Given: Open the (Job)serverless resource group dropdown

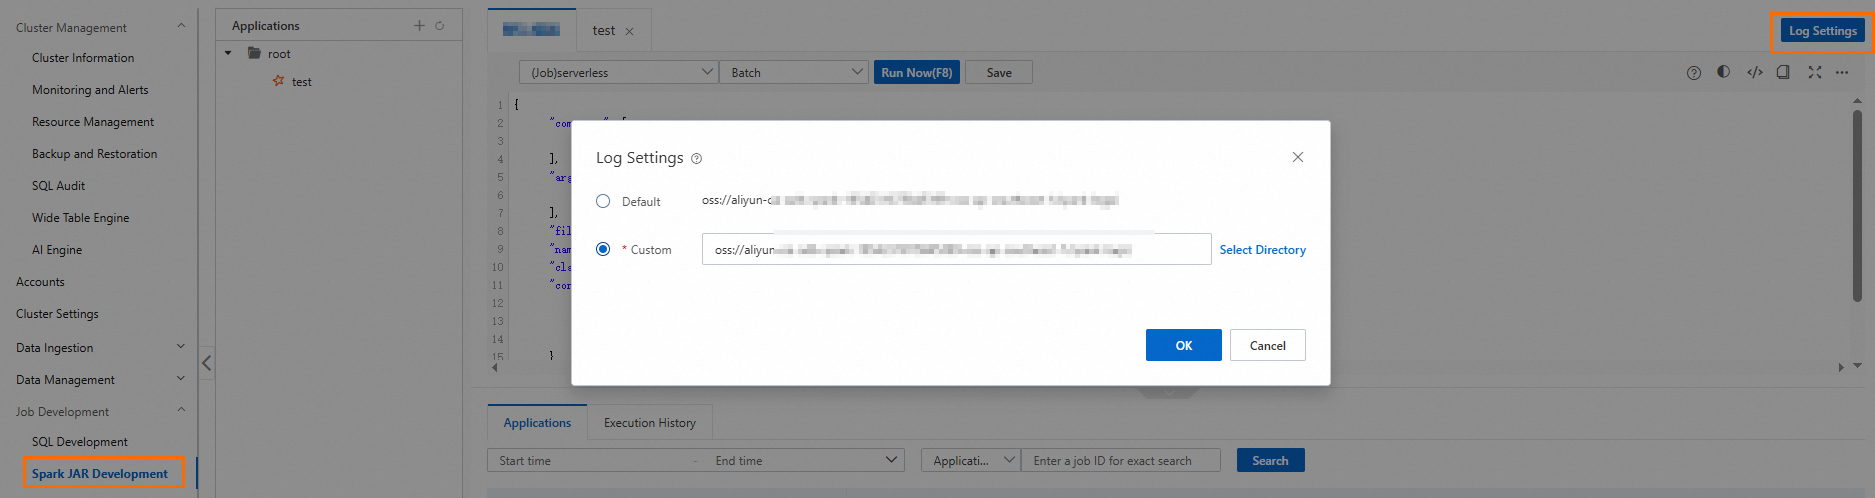Looking at the screenshot, I should (618, 72).
